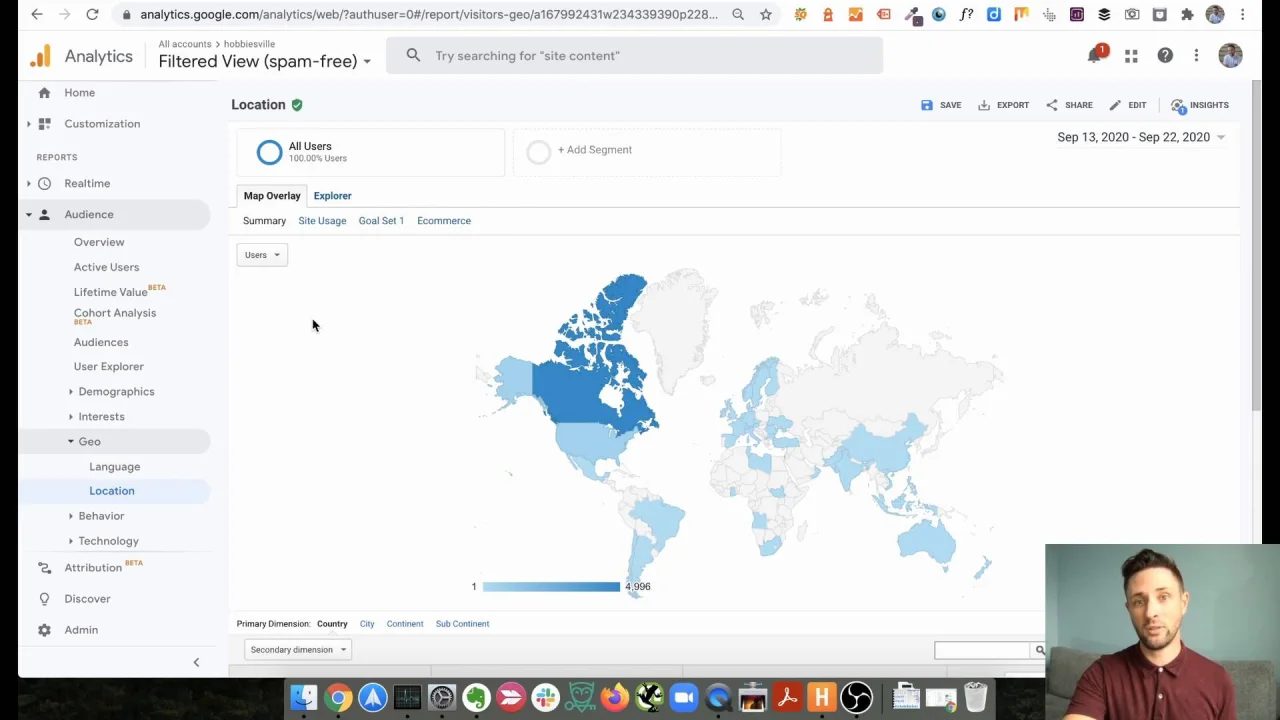1280x720 pixels.
Task: Open the Help question mark icon
Action: [x=1165, y=56]
